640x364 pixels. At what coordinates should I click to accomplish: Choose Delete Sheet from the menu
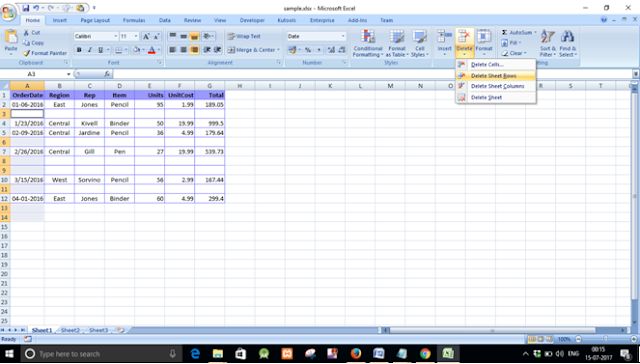click(496, 98)
